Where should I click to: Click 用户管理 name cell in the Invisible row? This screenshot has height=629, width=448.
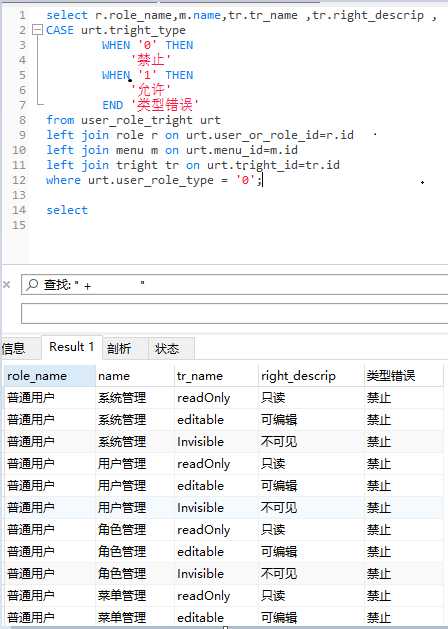click(135, 508)
